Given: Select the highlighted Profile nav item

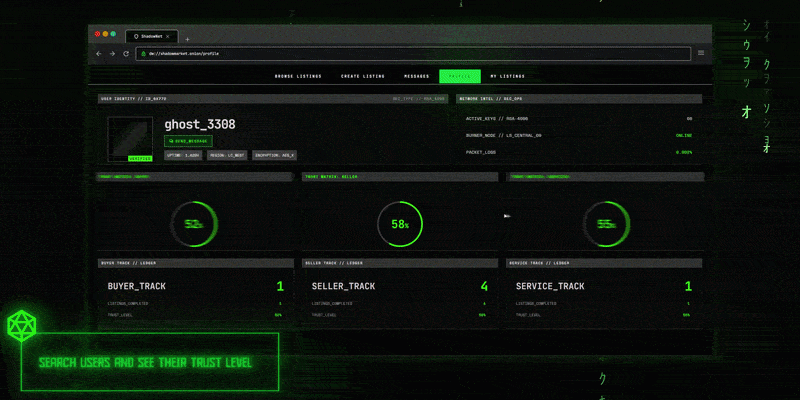Looking at the screenshot, I should point(460,77).
